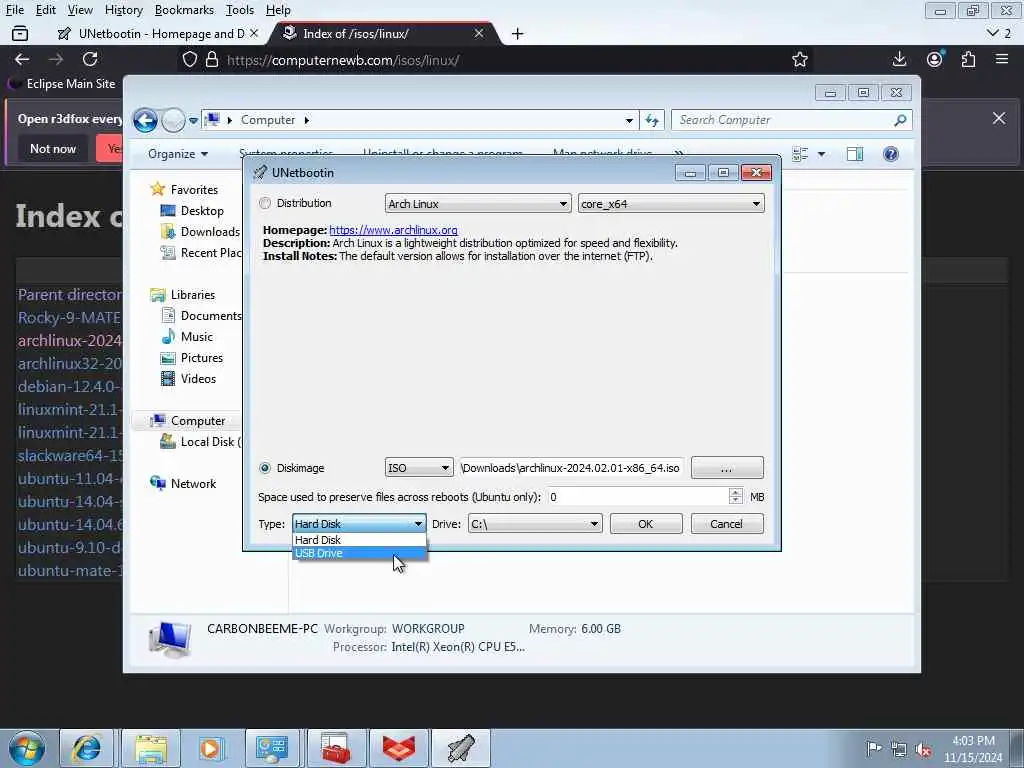Change the Explorer view icon
Image resolution: width=1024 pixels, height=768 pixels.
[x=800, y=154]
